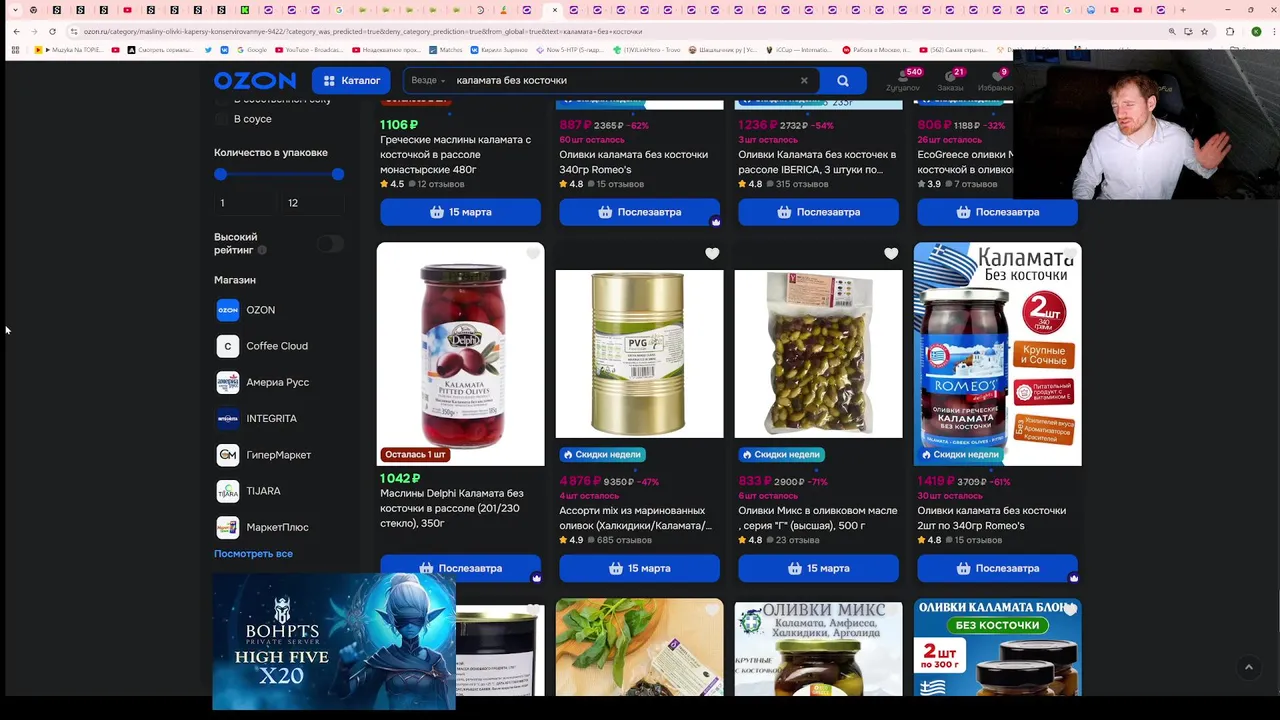Open the Каталог menu
1280x720 pixels.
351,80
